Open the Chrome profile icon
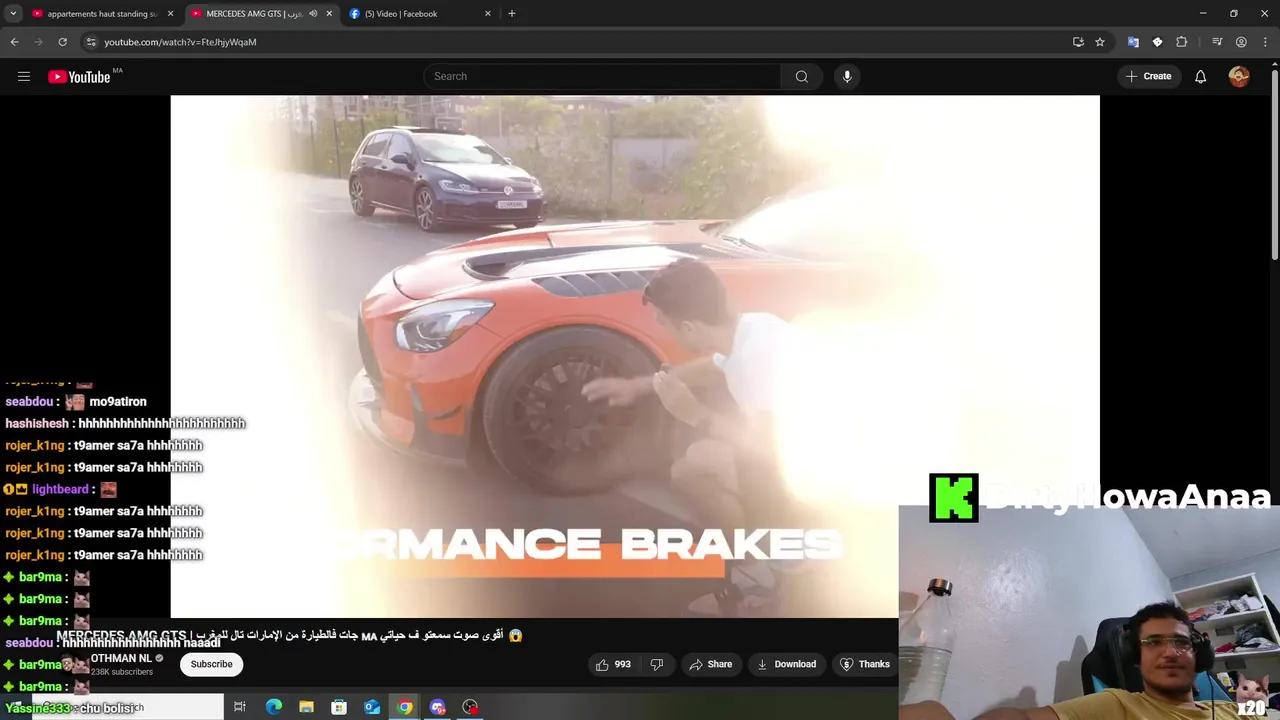Viewport: 1280px width, 720px height. [1241, 42]
